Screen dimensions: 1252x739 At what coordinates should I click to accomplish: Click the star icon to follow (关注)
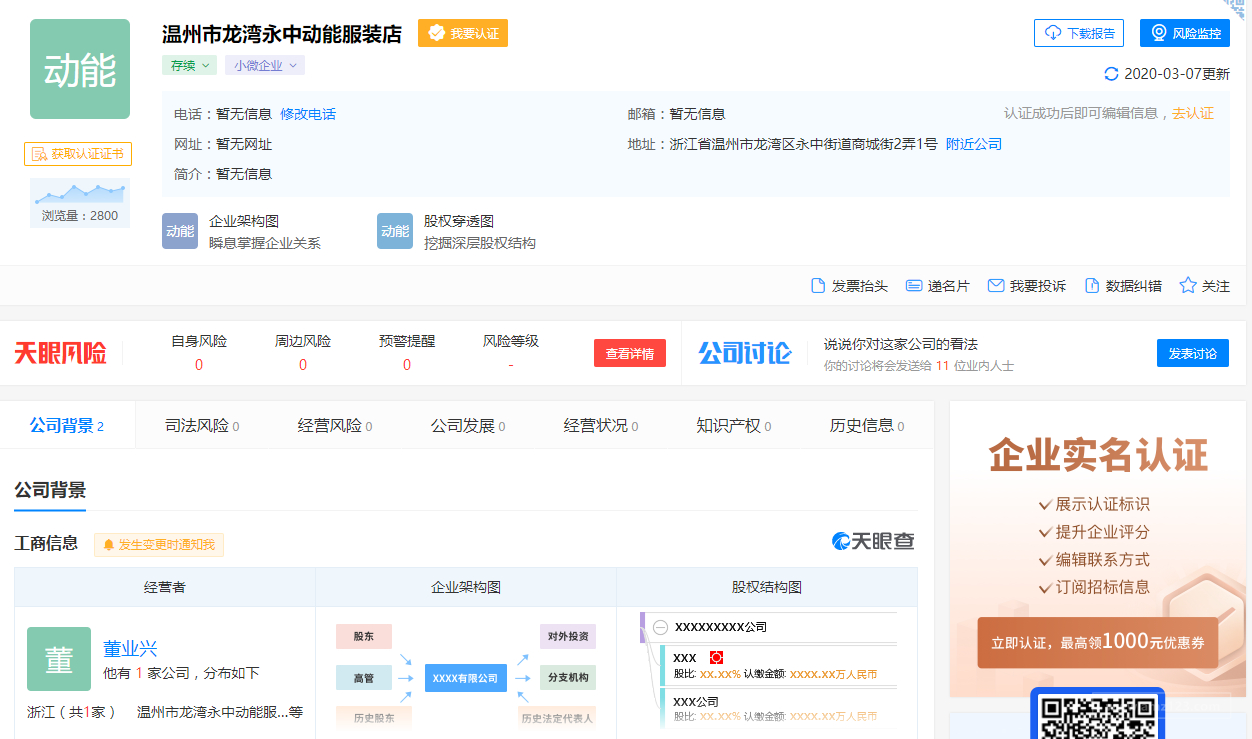coord(1188,285)
